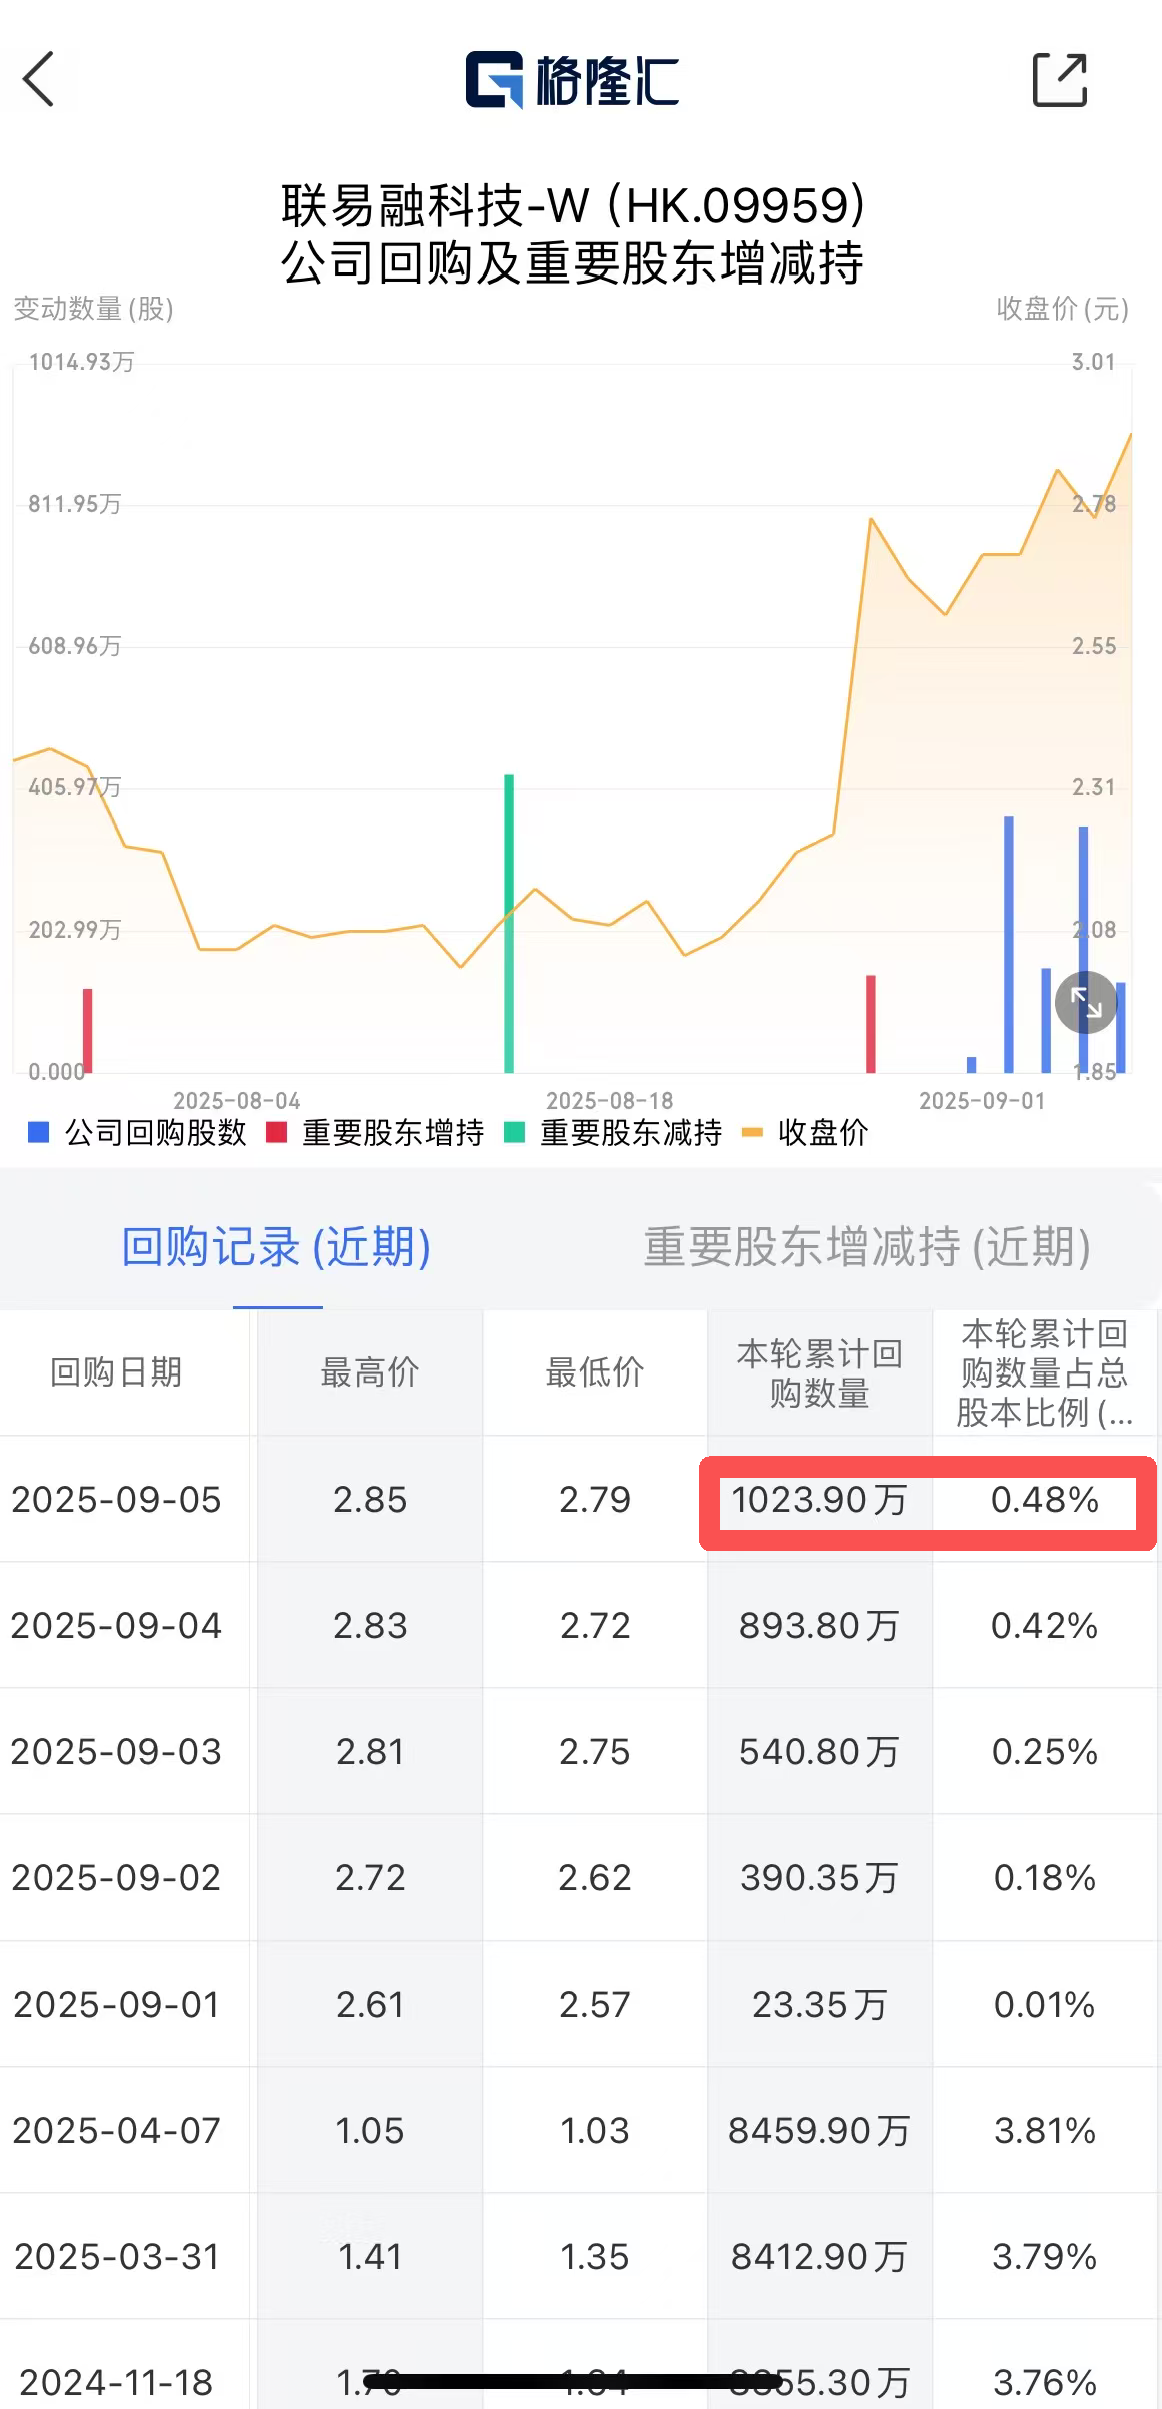Tap the 2.79 lowest price cell
This screenshot has width=1162, height=2409.
[595, 1500]
